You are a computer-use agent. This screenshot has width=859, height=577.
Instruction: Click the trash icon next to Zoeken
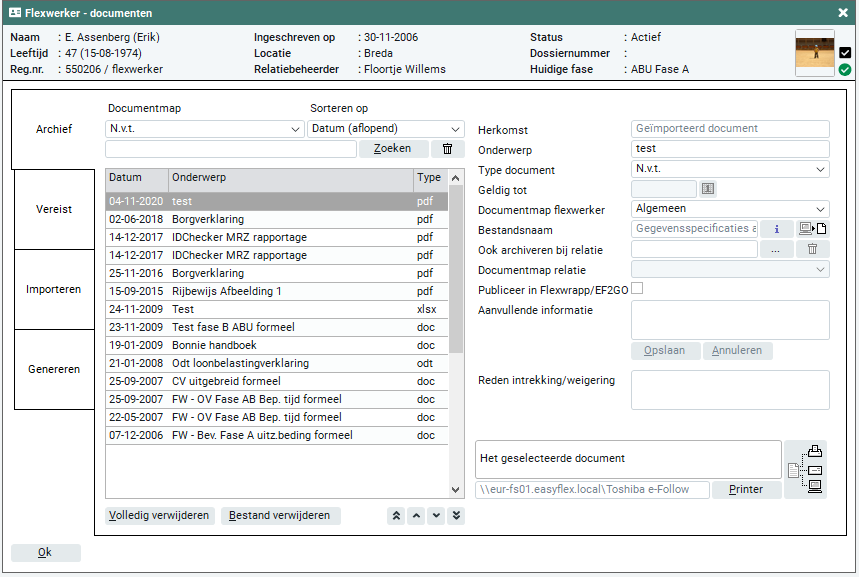tap(447, 149)
